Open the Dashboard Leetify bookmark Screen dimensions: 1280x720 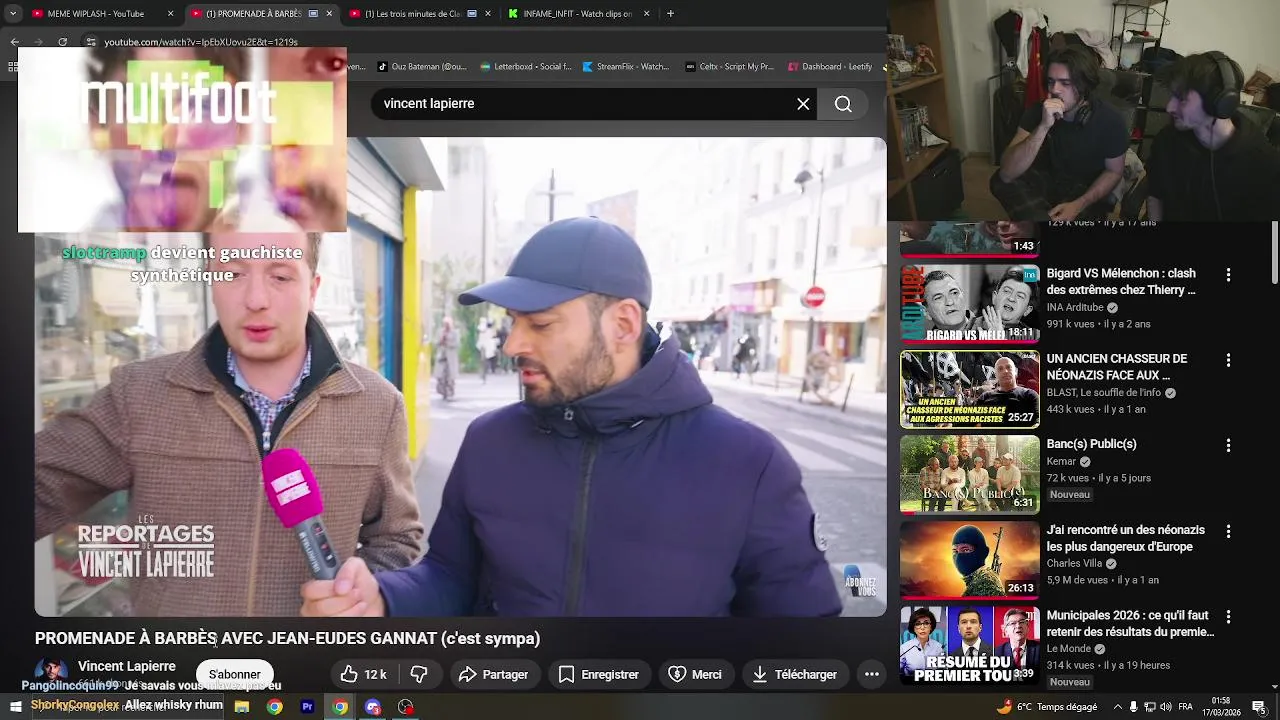830,67
